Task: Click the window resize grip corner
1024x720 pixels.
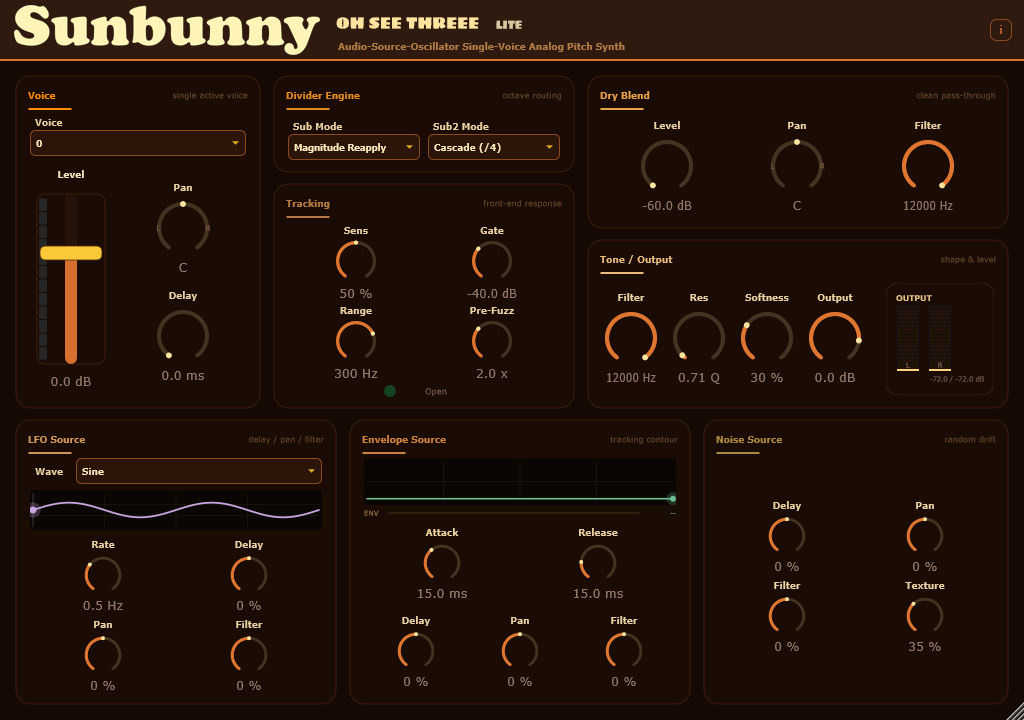Action: [x=1014, y=710]
